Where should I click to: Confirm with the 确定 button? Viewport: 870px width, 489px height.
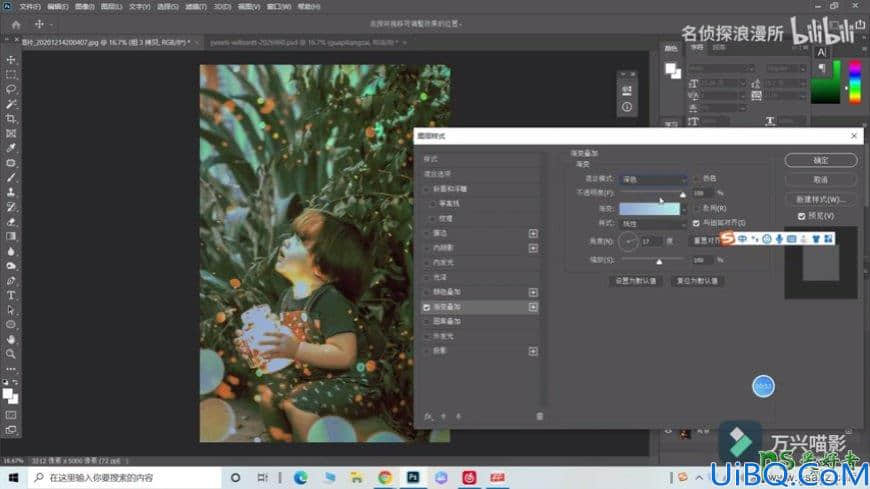pos(821,160)
